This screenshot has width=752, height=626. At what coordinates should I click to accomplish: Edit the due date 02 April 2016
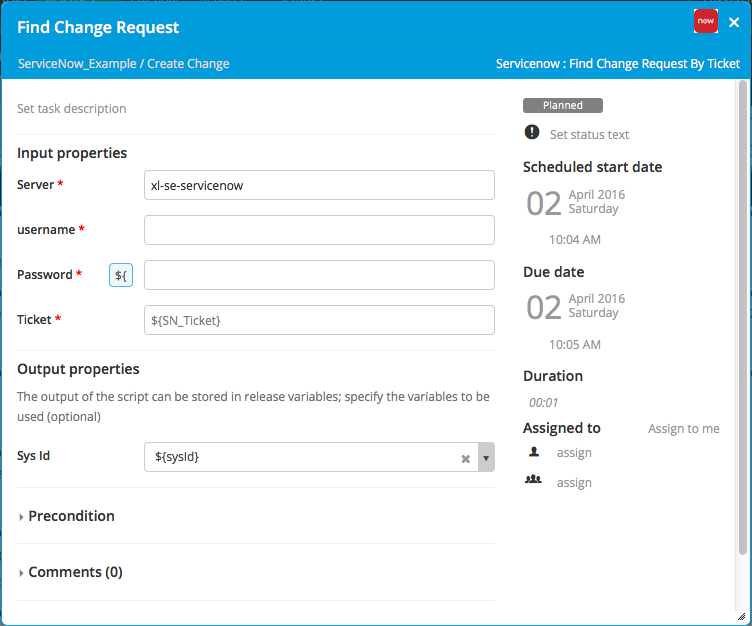coord(576,306)
